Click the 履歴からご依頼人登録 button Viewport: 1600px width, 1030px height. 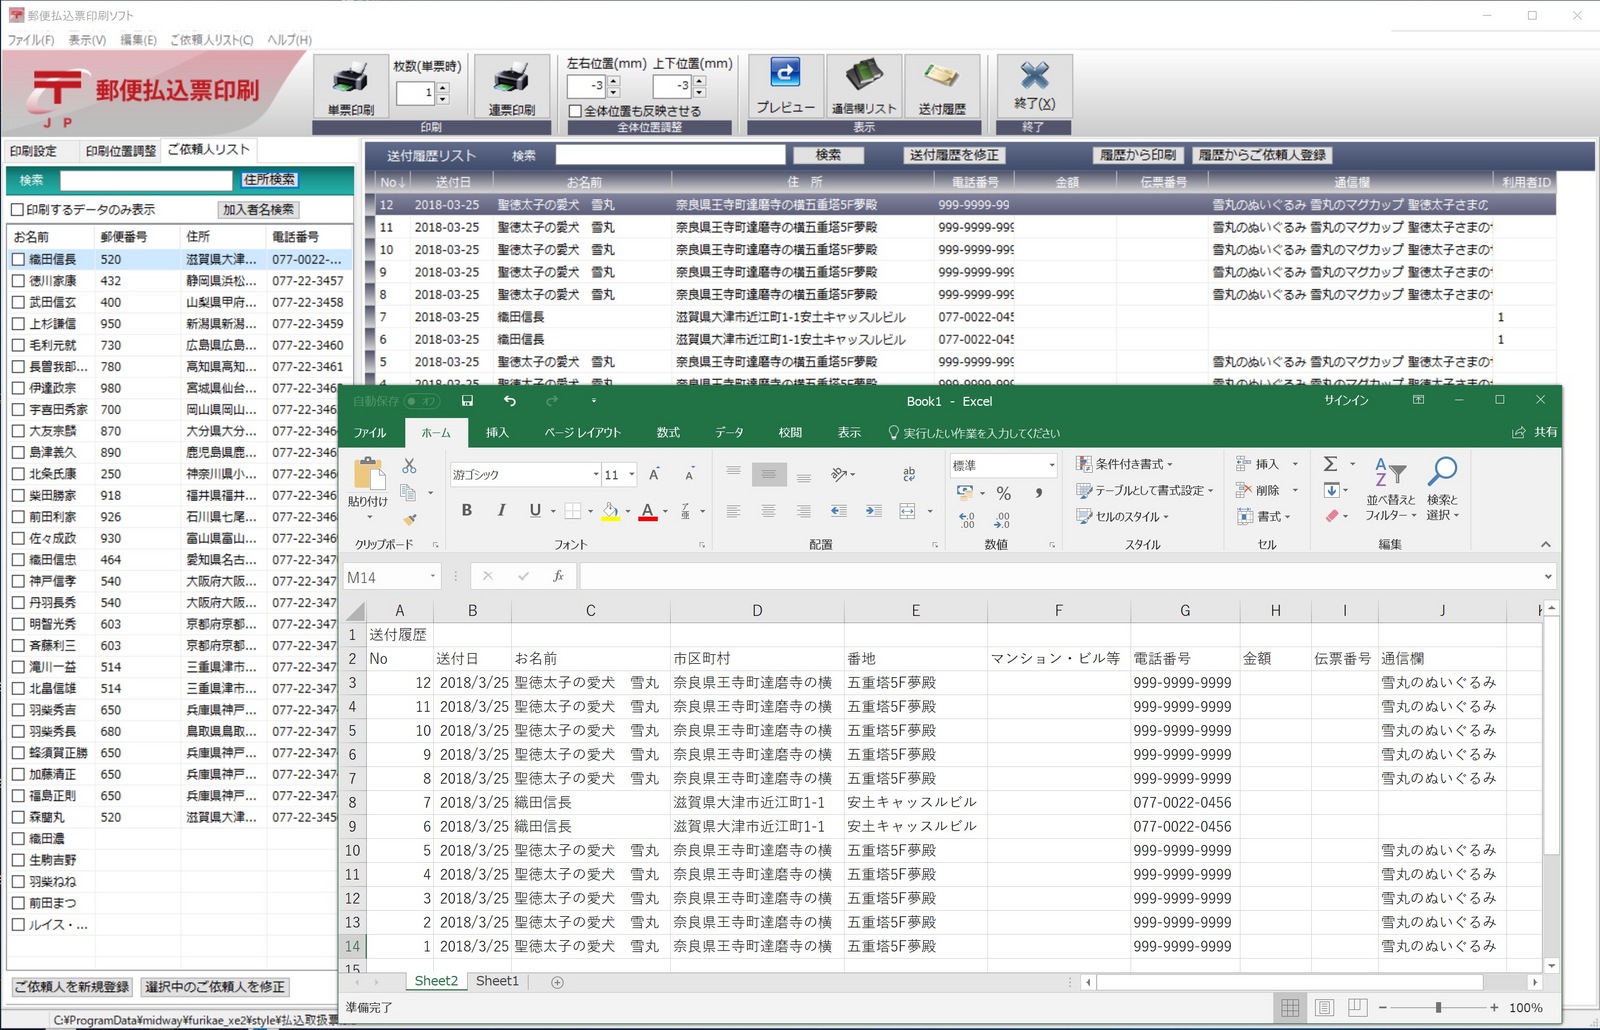1262,155
